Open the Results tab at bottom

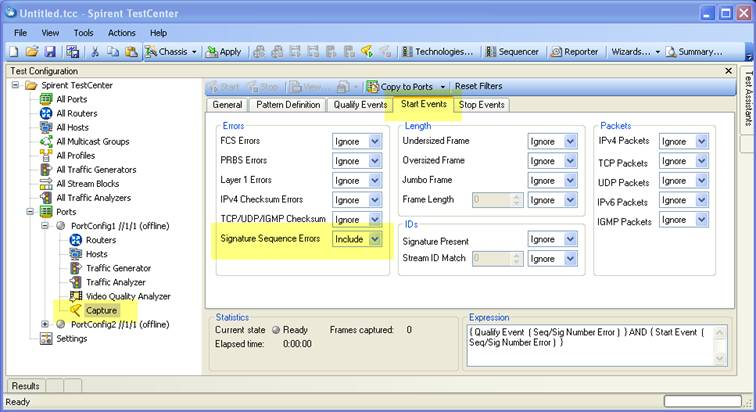pos(26,386)
